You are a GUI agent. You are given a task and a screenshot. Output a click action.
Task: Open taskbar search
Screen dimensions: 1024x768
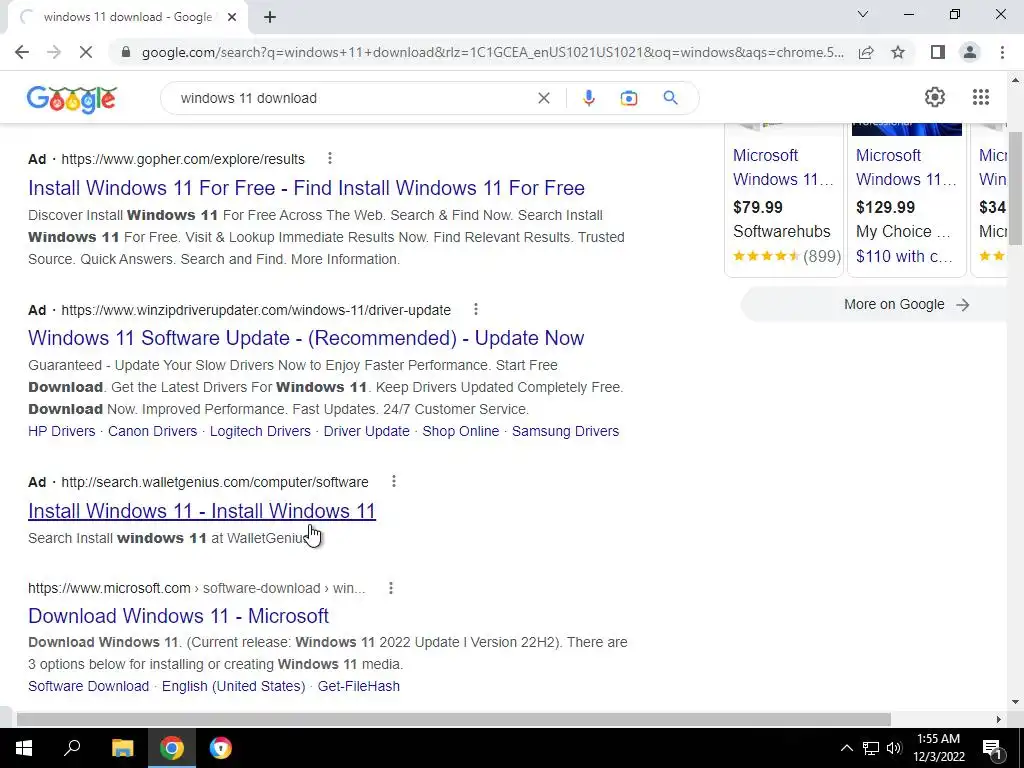tap(72, 748)
